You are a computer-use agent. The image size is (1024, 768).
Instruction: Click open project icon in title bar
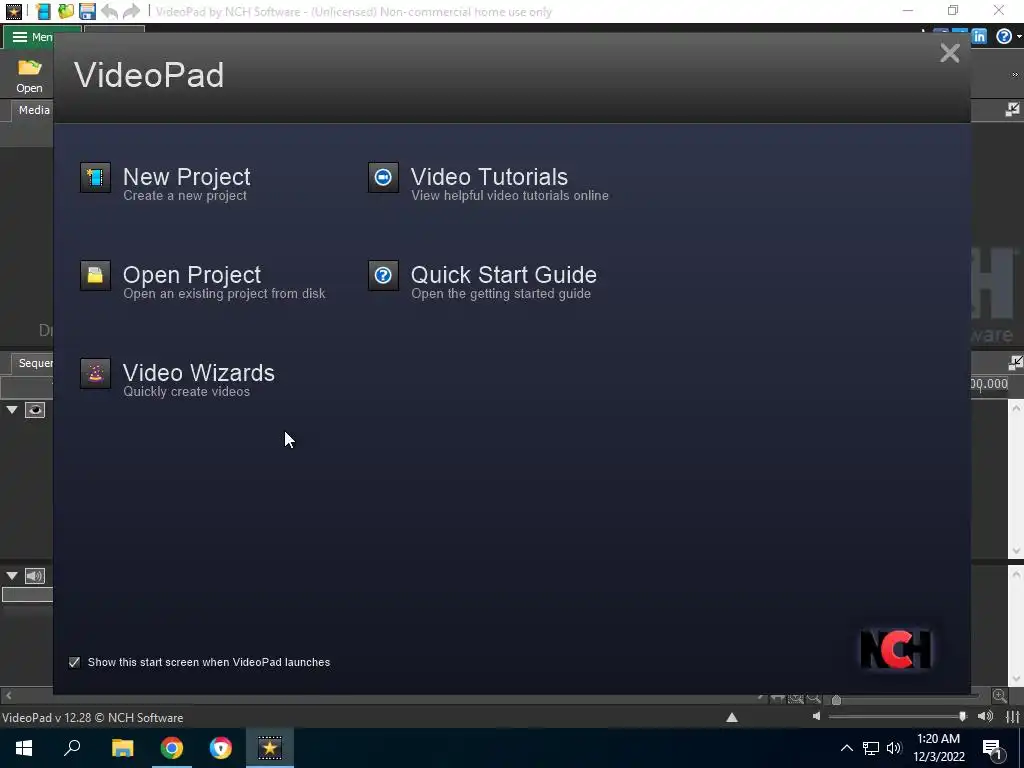pos(65,11)
